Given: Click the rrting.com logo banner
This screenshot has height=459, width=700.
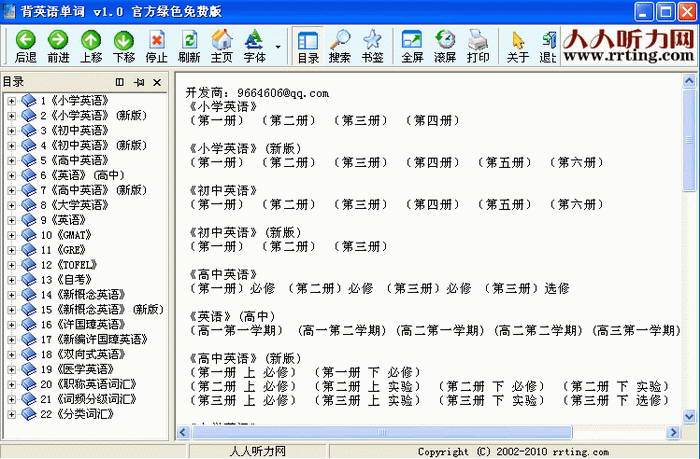Looking at the screenshot, I should click(x=629, y=46).
